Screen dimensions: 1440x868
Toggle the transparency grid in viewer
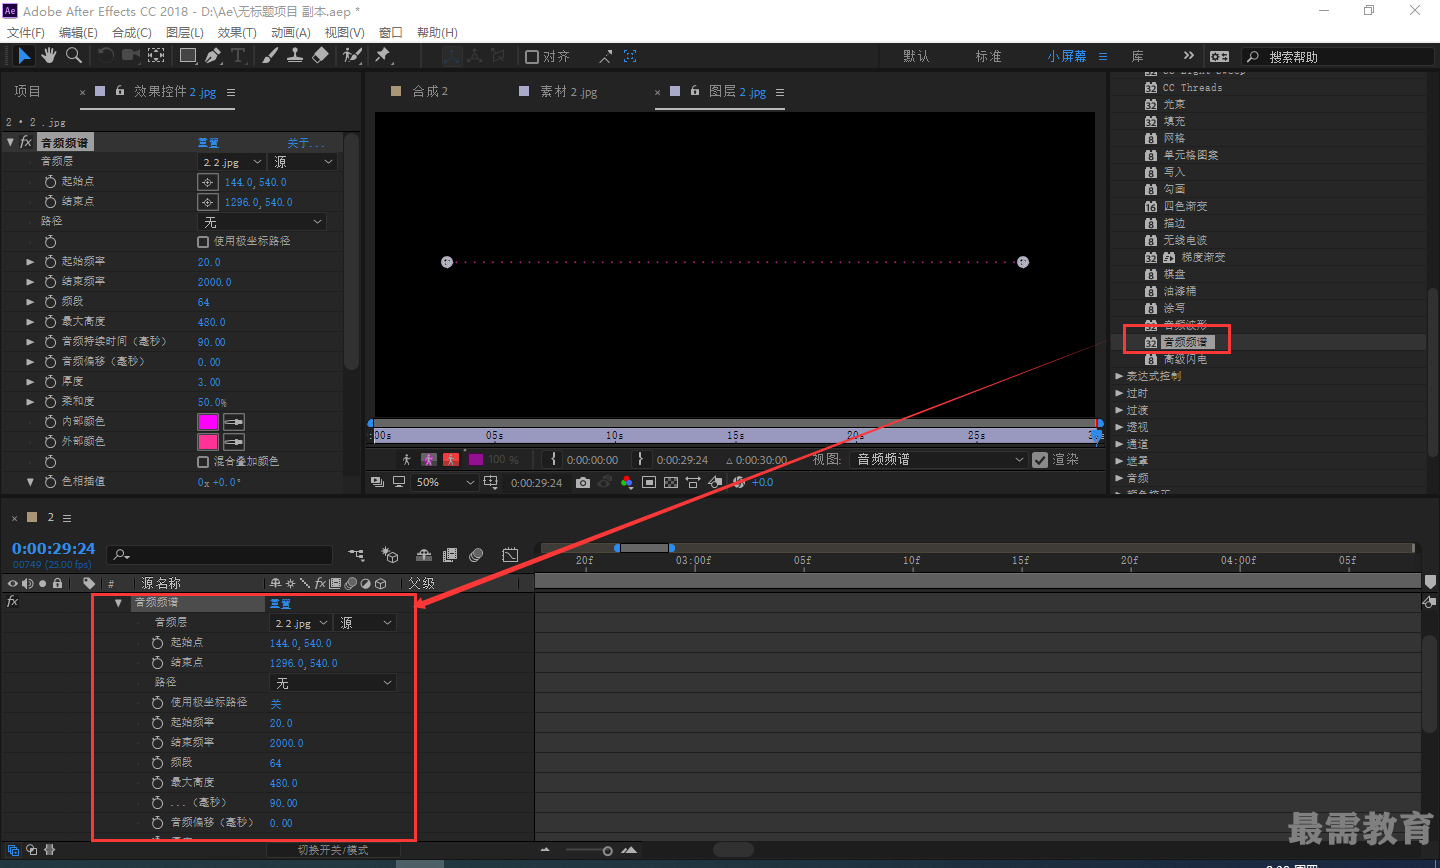(671, 482)
